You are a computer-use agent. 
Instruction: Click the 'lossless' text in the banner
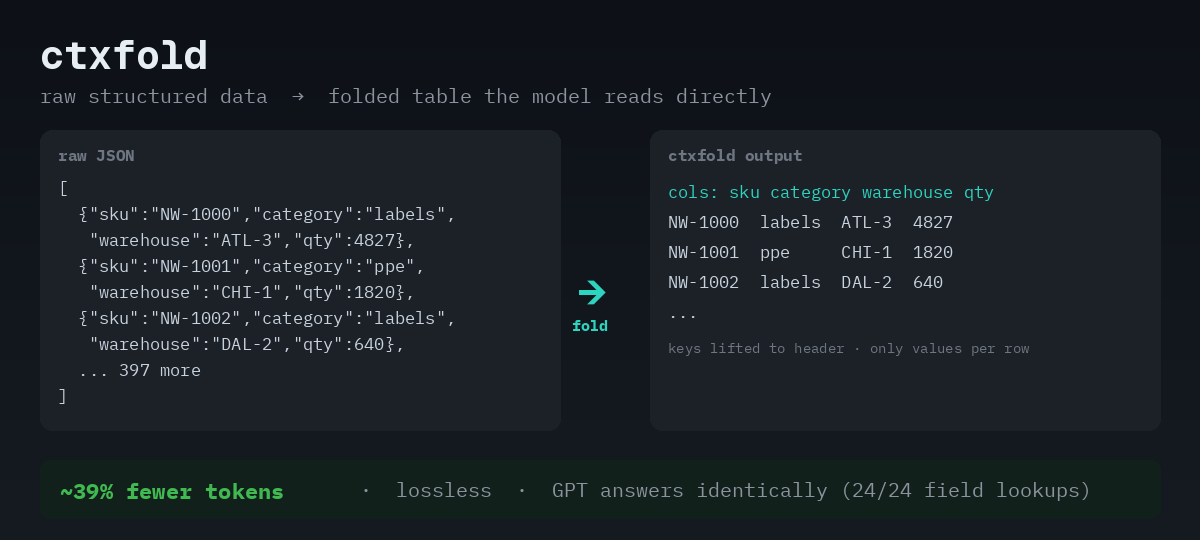tap(444, 490)
